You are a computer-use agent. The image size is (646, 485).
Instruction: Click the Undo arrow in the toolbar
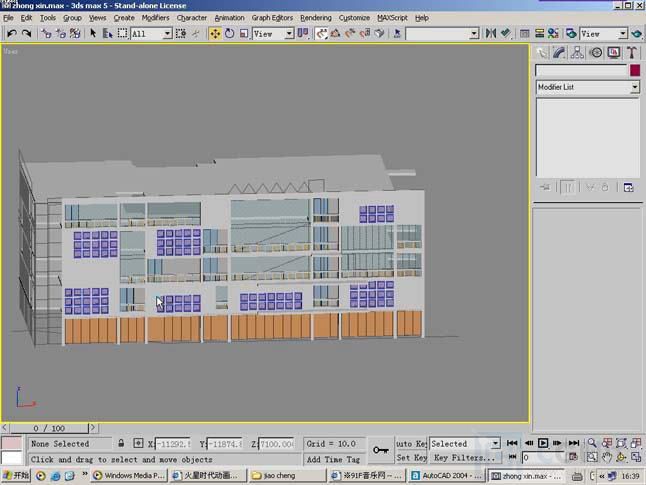(12, 33)
